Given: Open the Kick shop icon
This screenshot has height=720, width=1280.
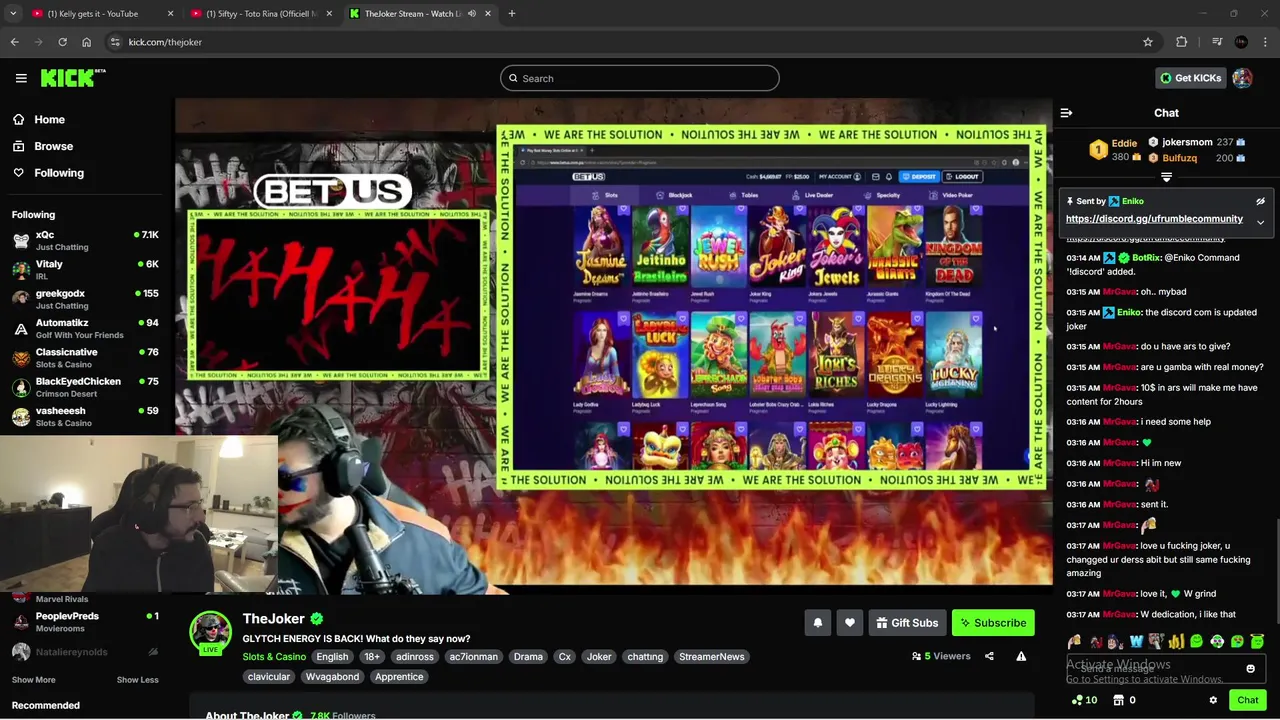Looking at the screenshot, I should [x=1119, y=700].
